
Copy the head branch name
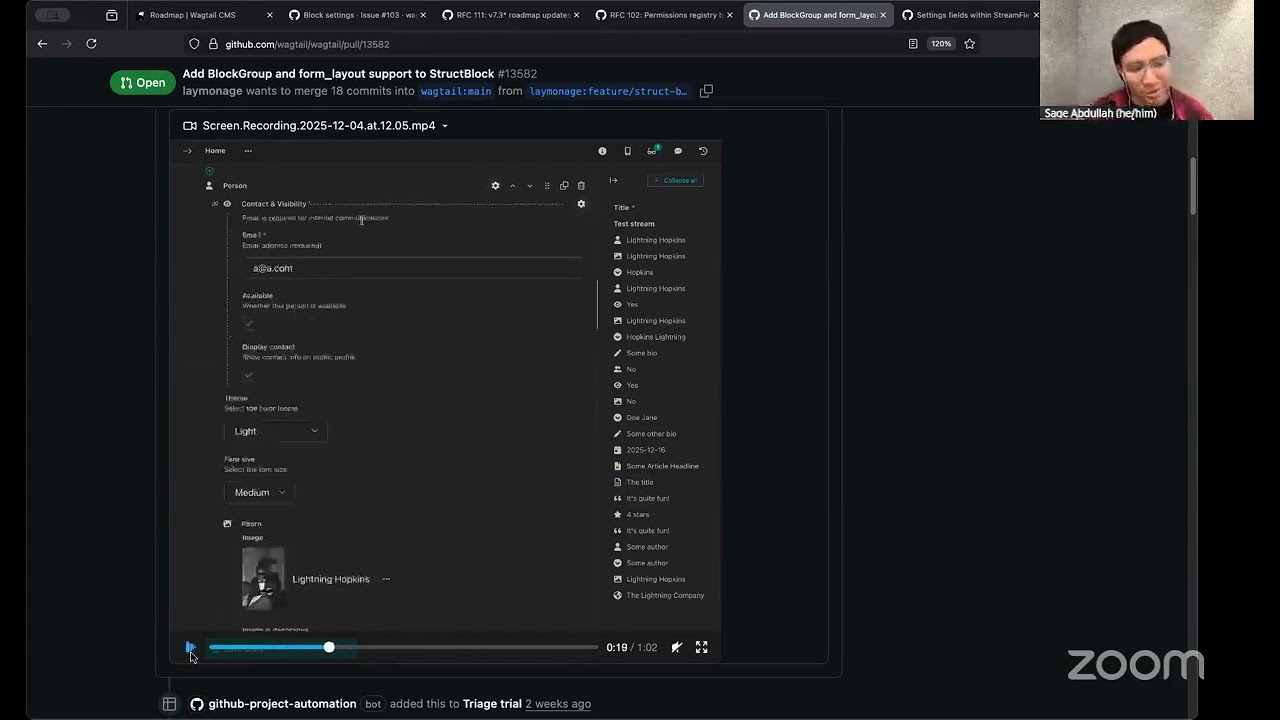point(706,91)
